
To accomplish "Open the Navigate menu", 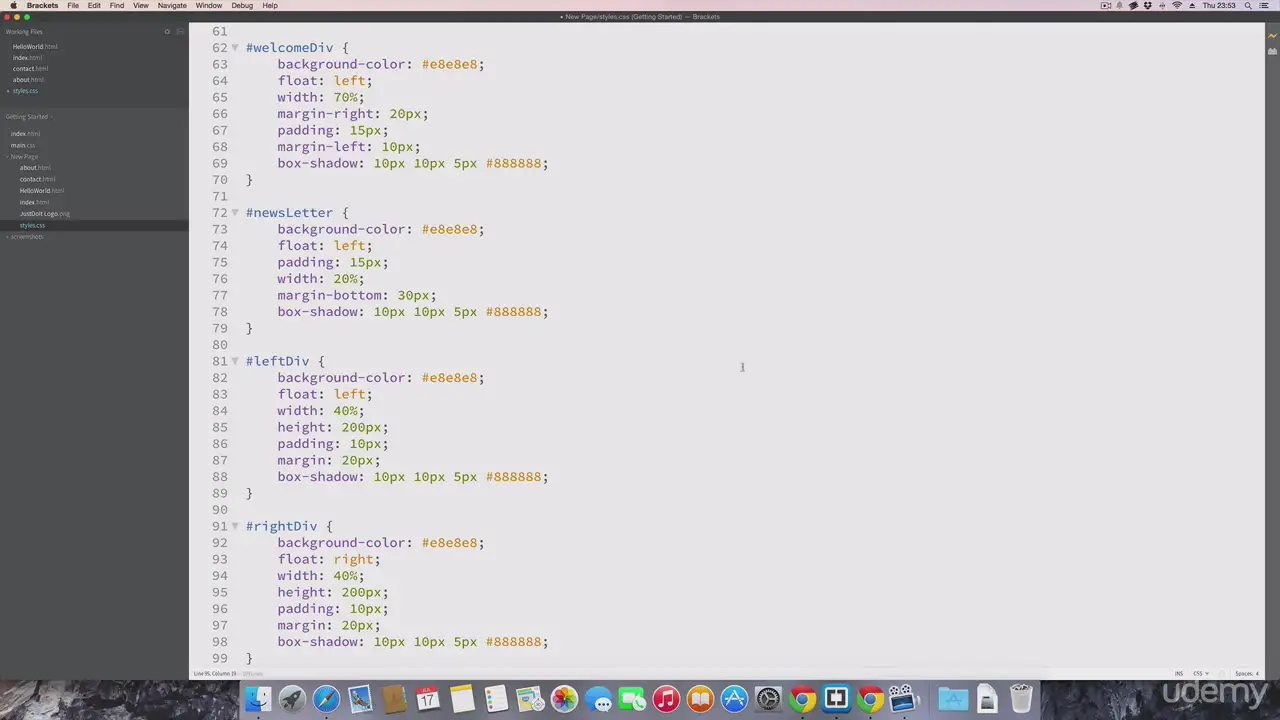I will coord(172,5).
